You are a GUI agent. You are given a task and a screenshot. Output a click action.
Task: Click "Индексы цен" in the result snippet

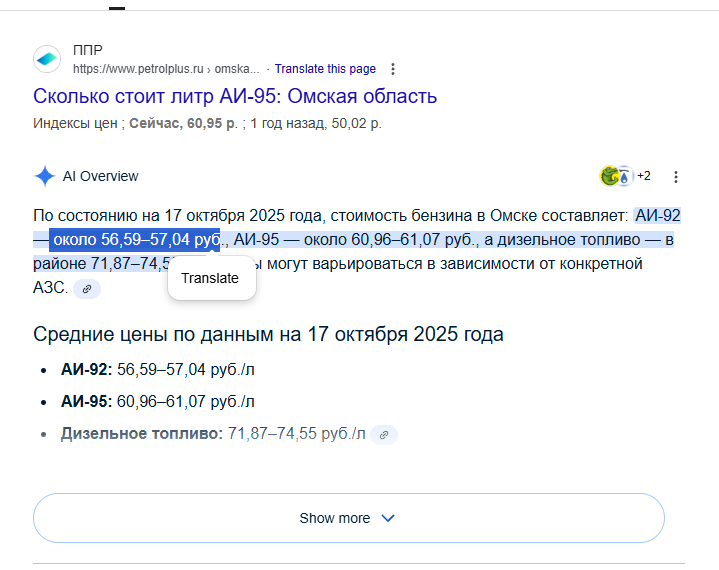pos(75,123)
